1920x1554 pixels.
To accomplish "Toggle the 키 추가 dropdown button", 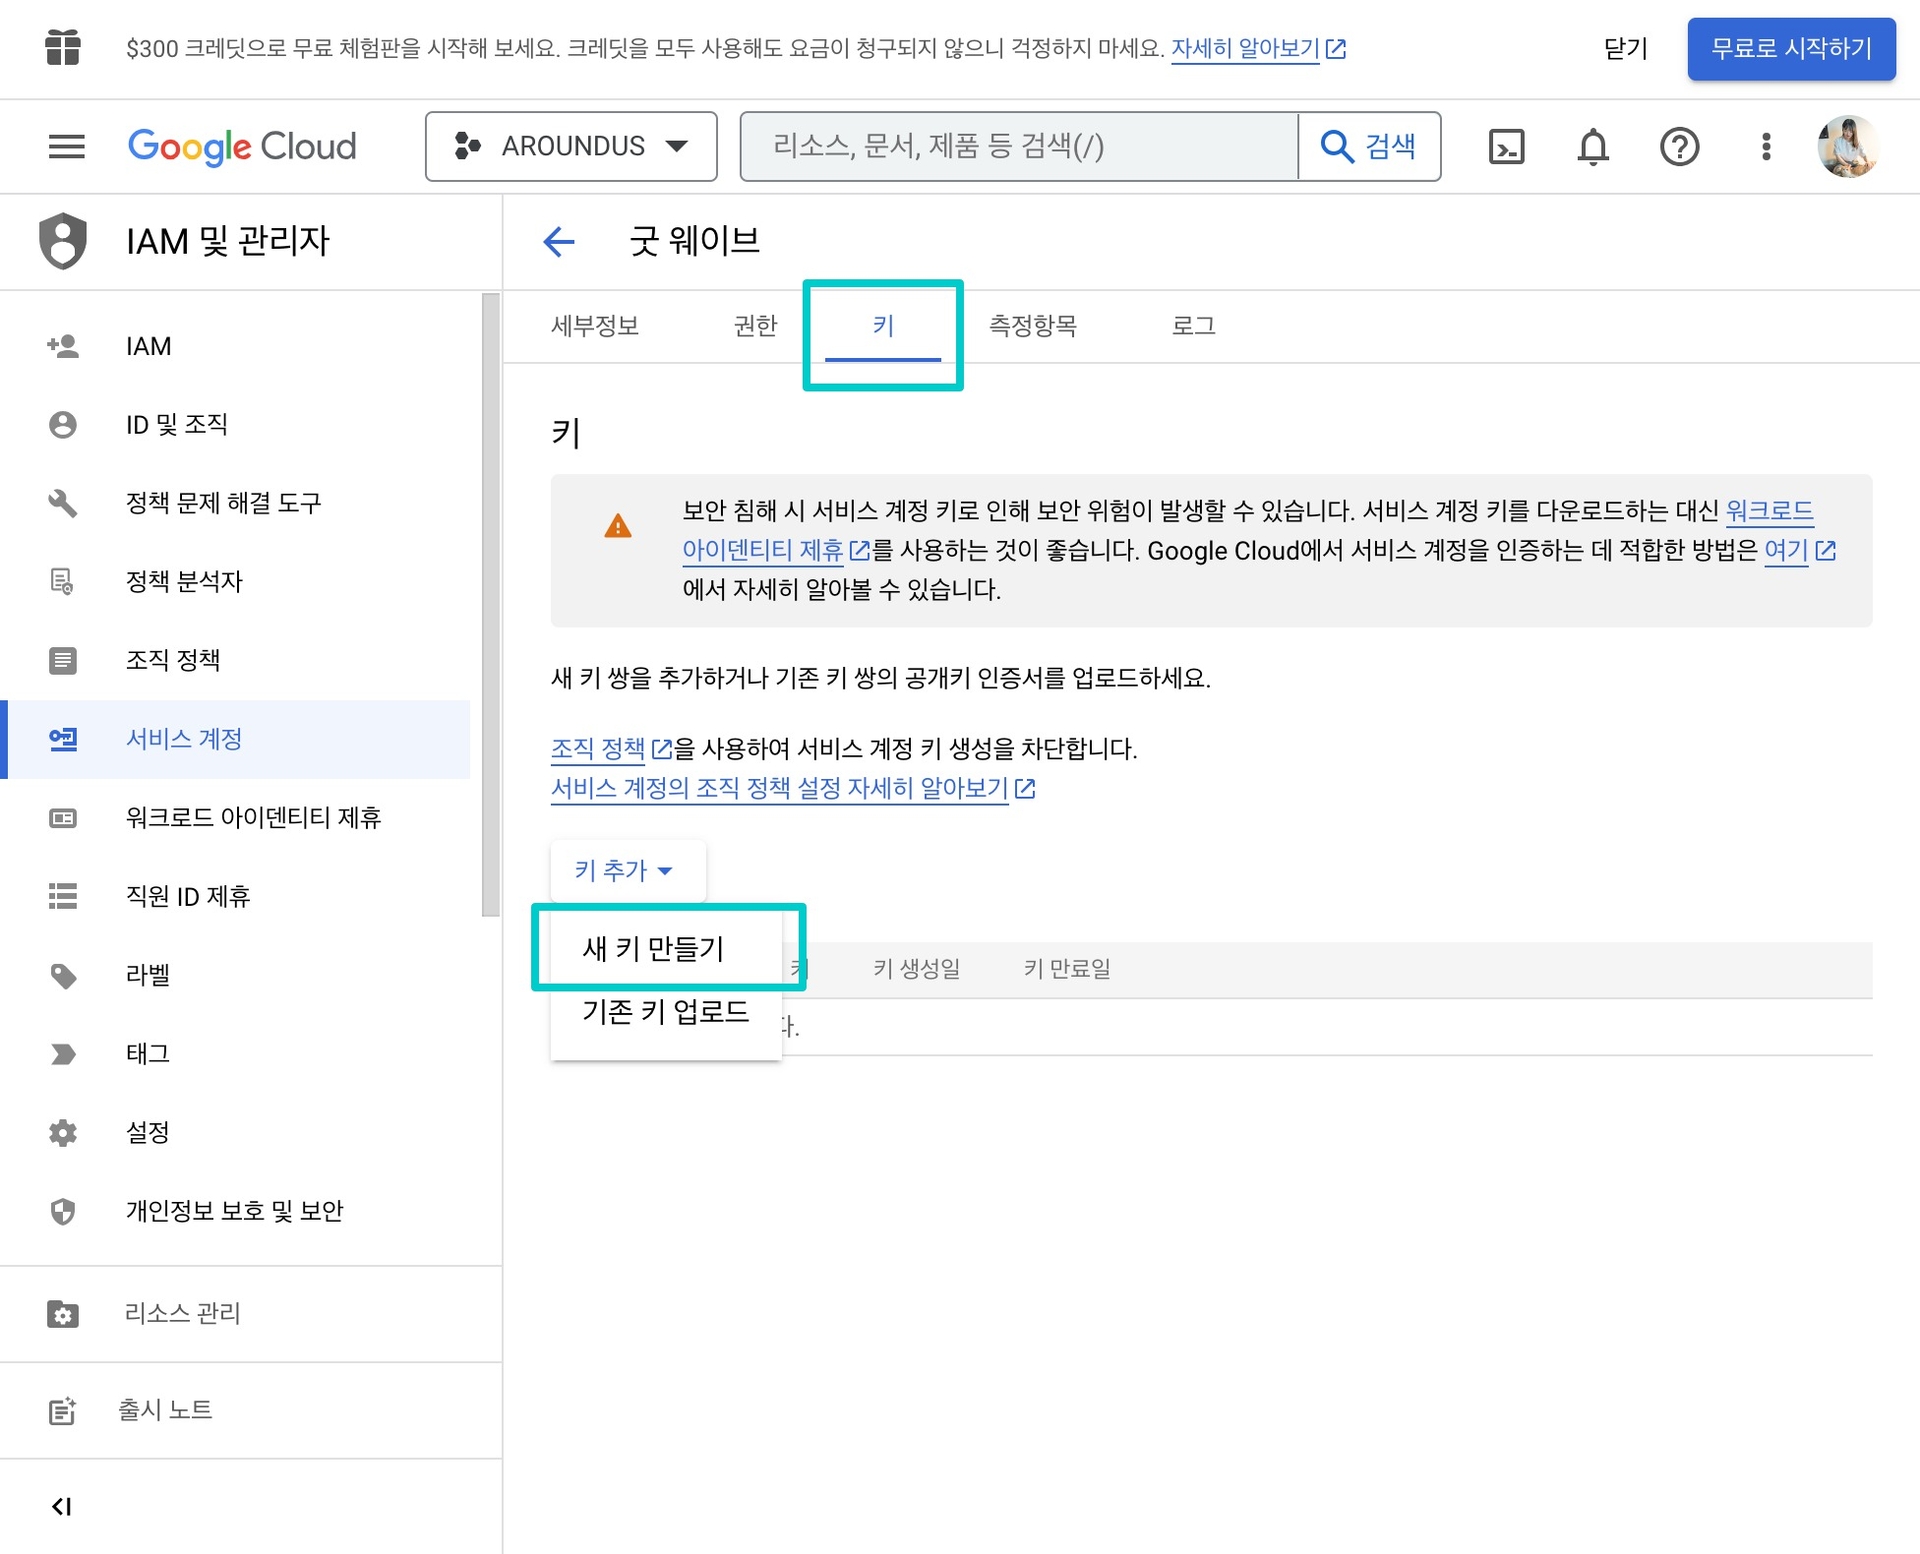I will (x=624, y=870).
